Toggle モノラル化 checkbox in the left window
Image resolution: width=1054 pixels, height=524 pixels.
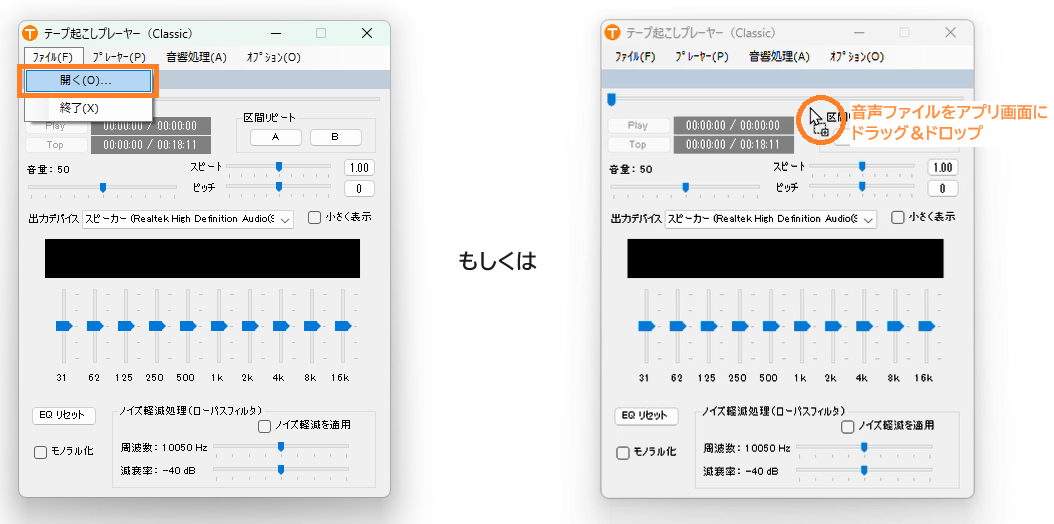[x=41, y=452]
